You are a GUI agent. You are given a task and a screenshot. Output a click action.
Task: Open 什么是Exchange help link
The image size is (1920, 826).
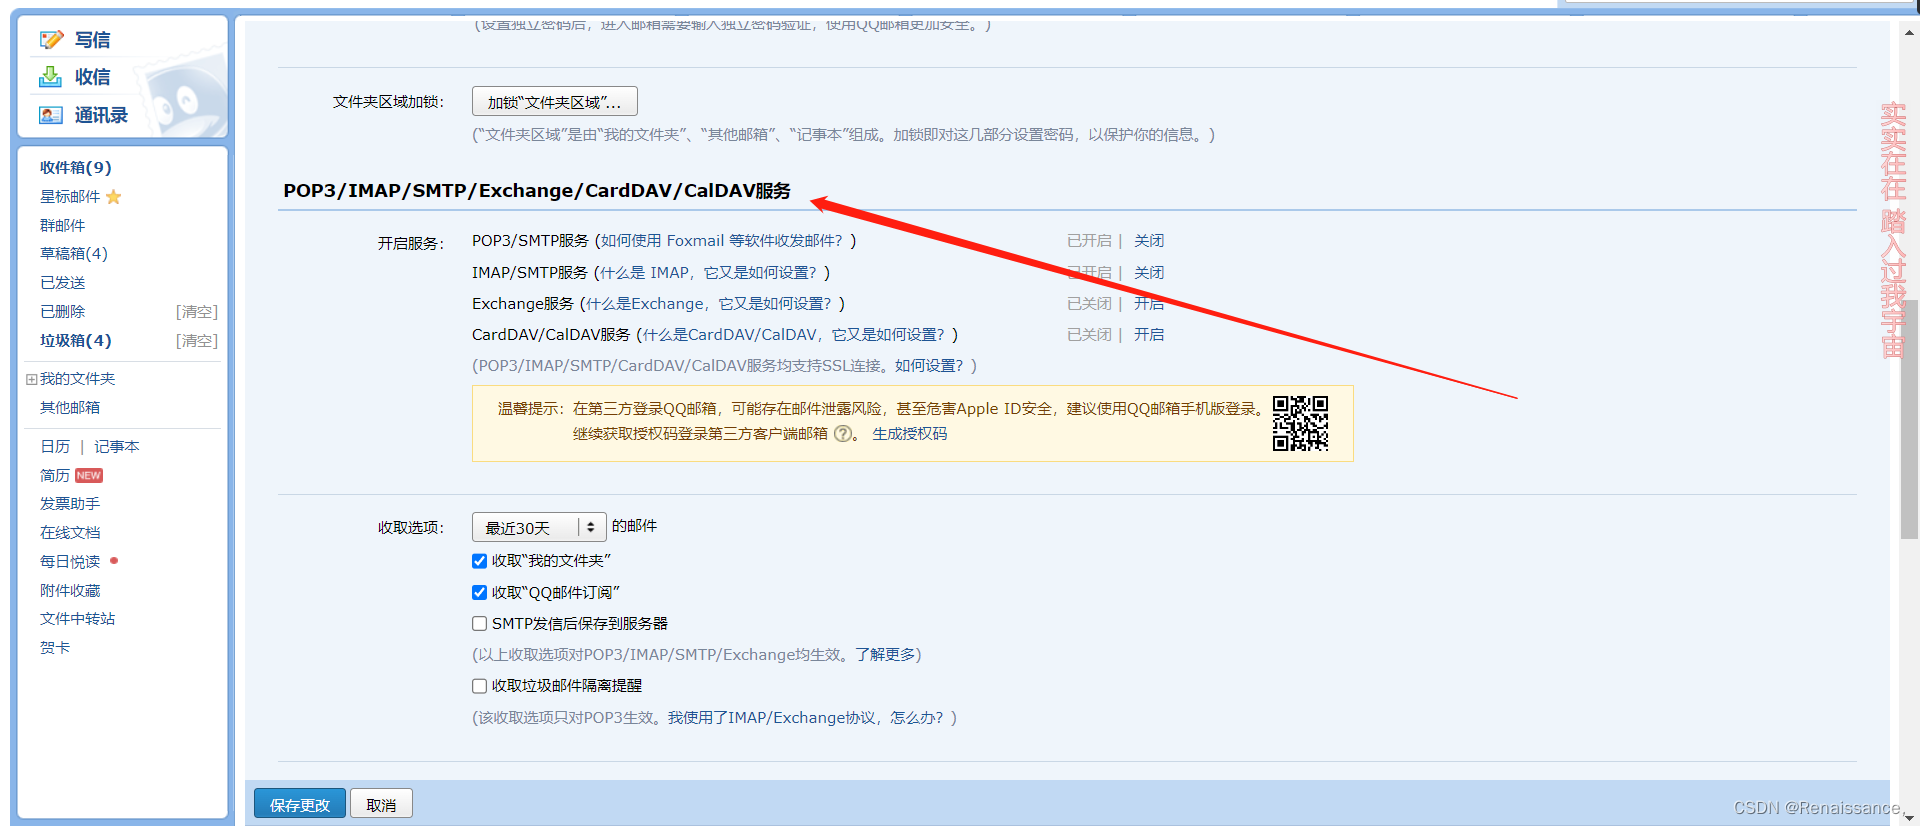click(x=709, y=304)
